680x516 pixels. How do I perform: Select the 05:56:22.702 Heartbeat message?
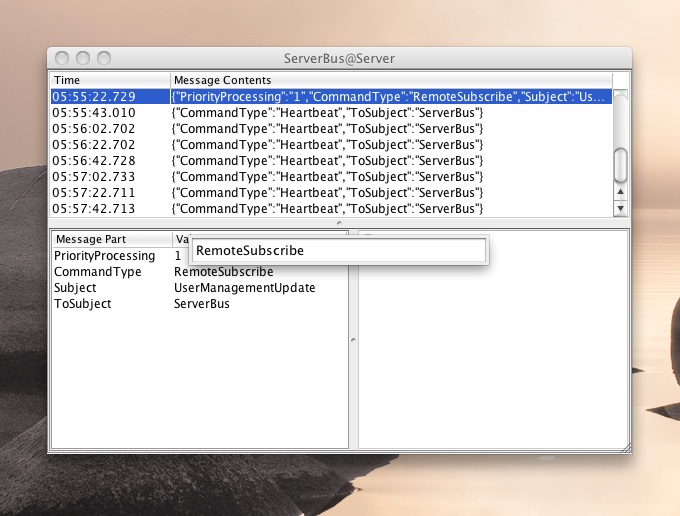pos(330,145)
